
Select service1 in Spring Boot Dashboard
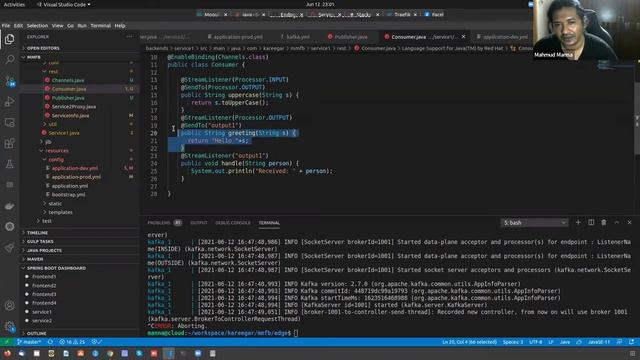[42, 312]
